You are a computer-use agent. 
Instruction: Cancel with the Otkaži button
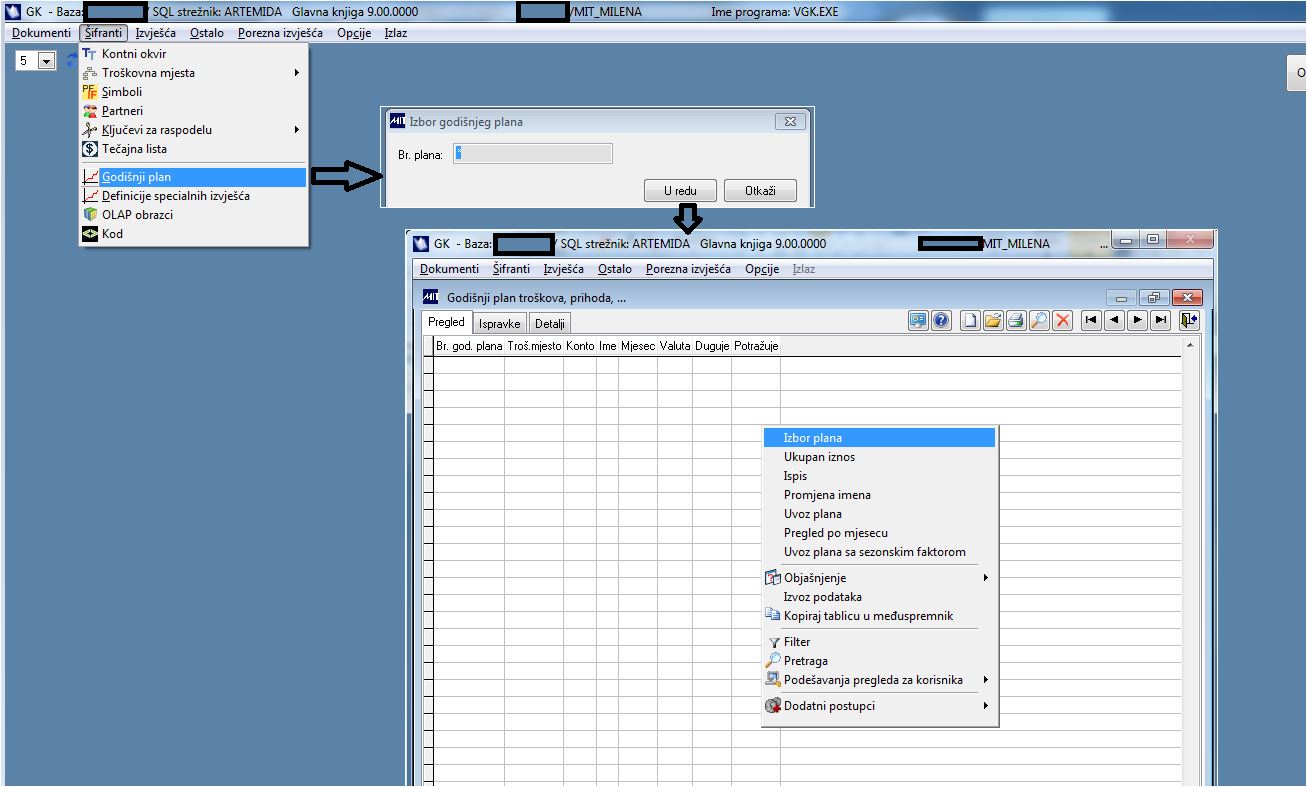coord(760,191)
